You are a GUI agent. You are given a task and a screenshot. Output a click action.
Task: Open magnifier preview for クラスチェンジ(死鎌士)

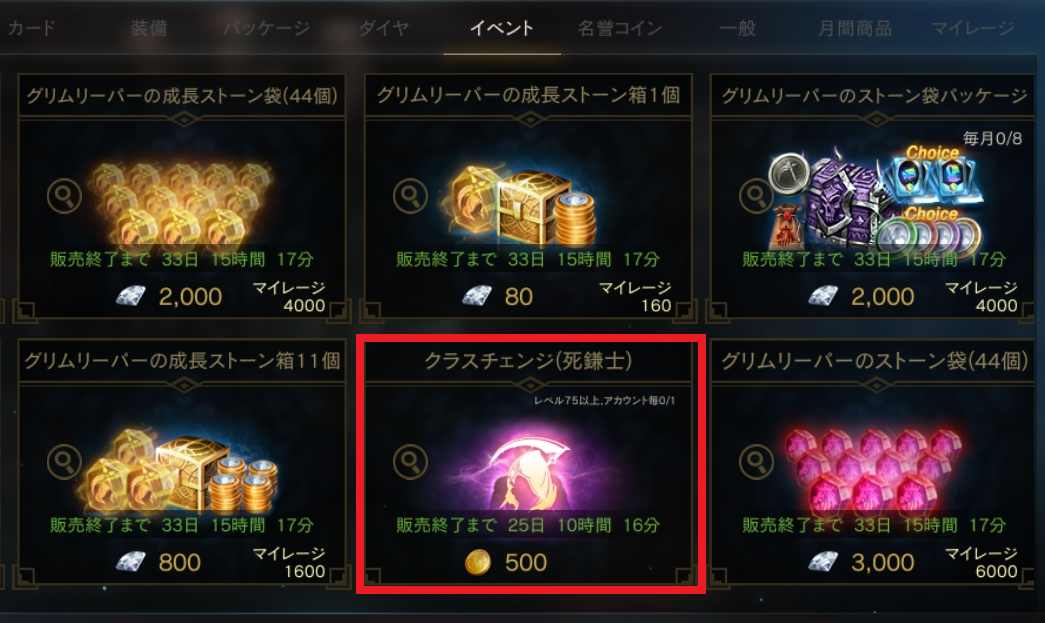click(411, 462)
